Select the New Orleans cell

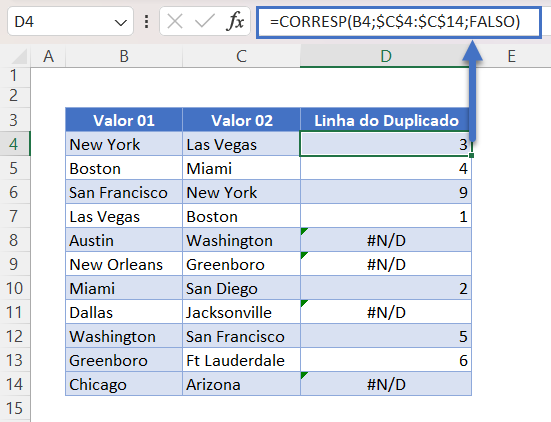(x=124, y=264)
